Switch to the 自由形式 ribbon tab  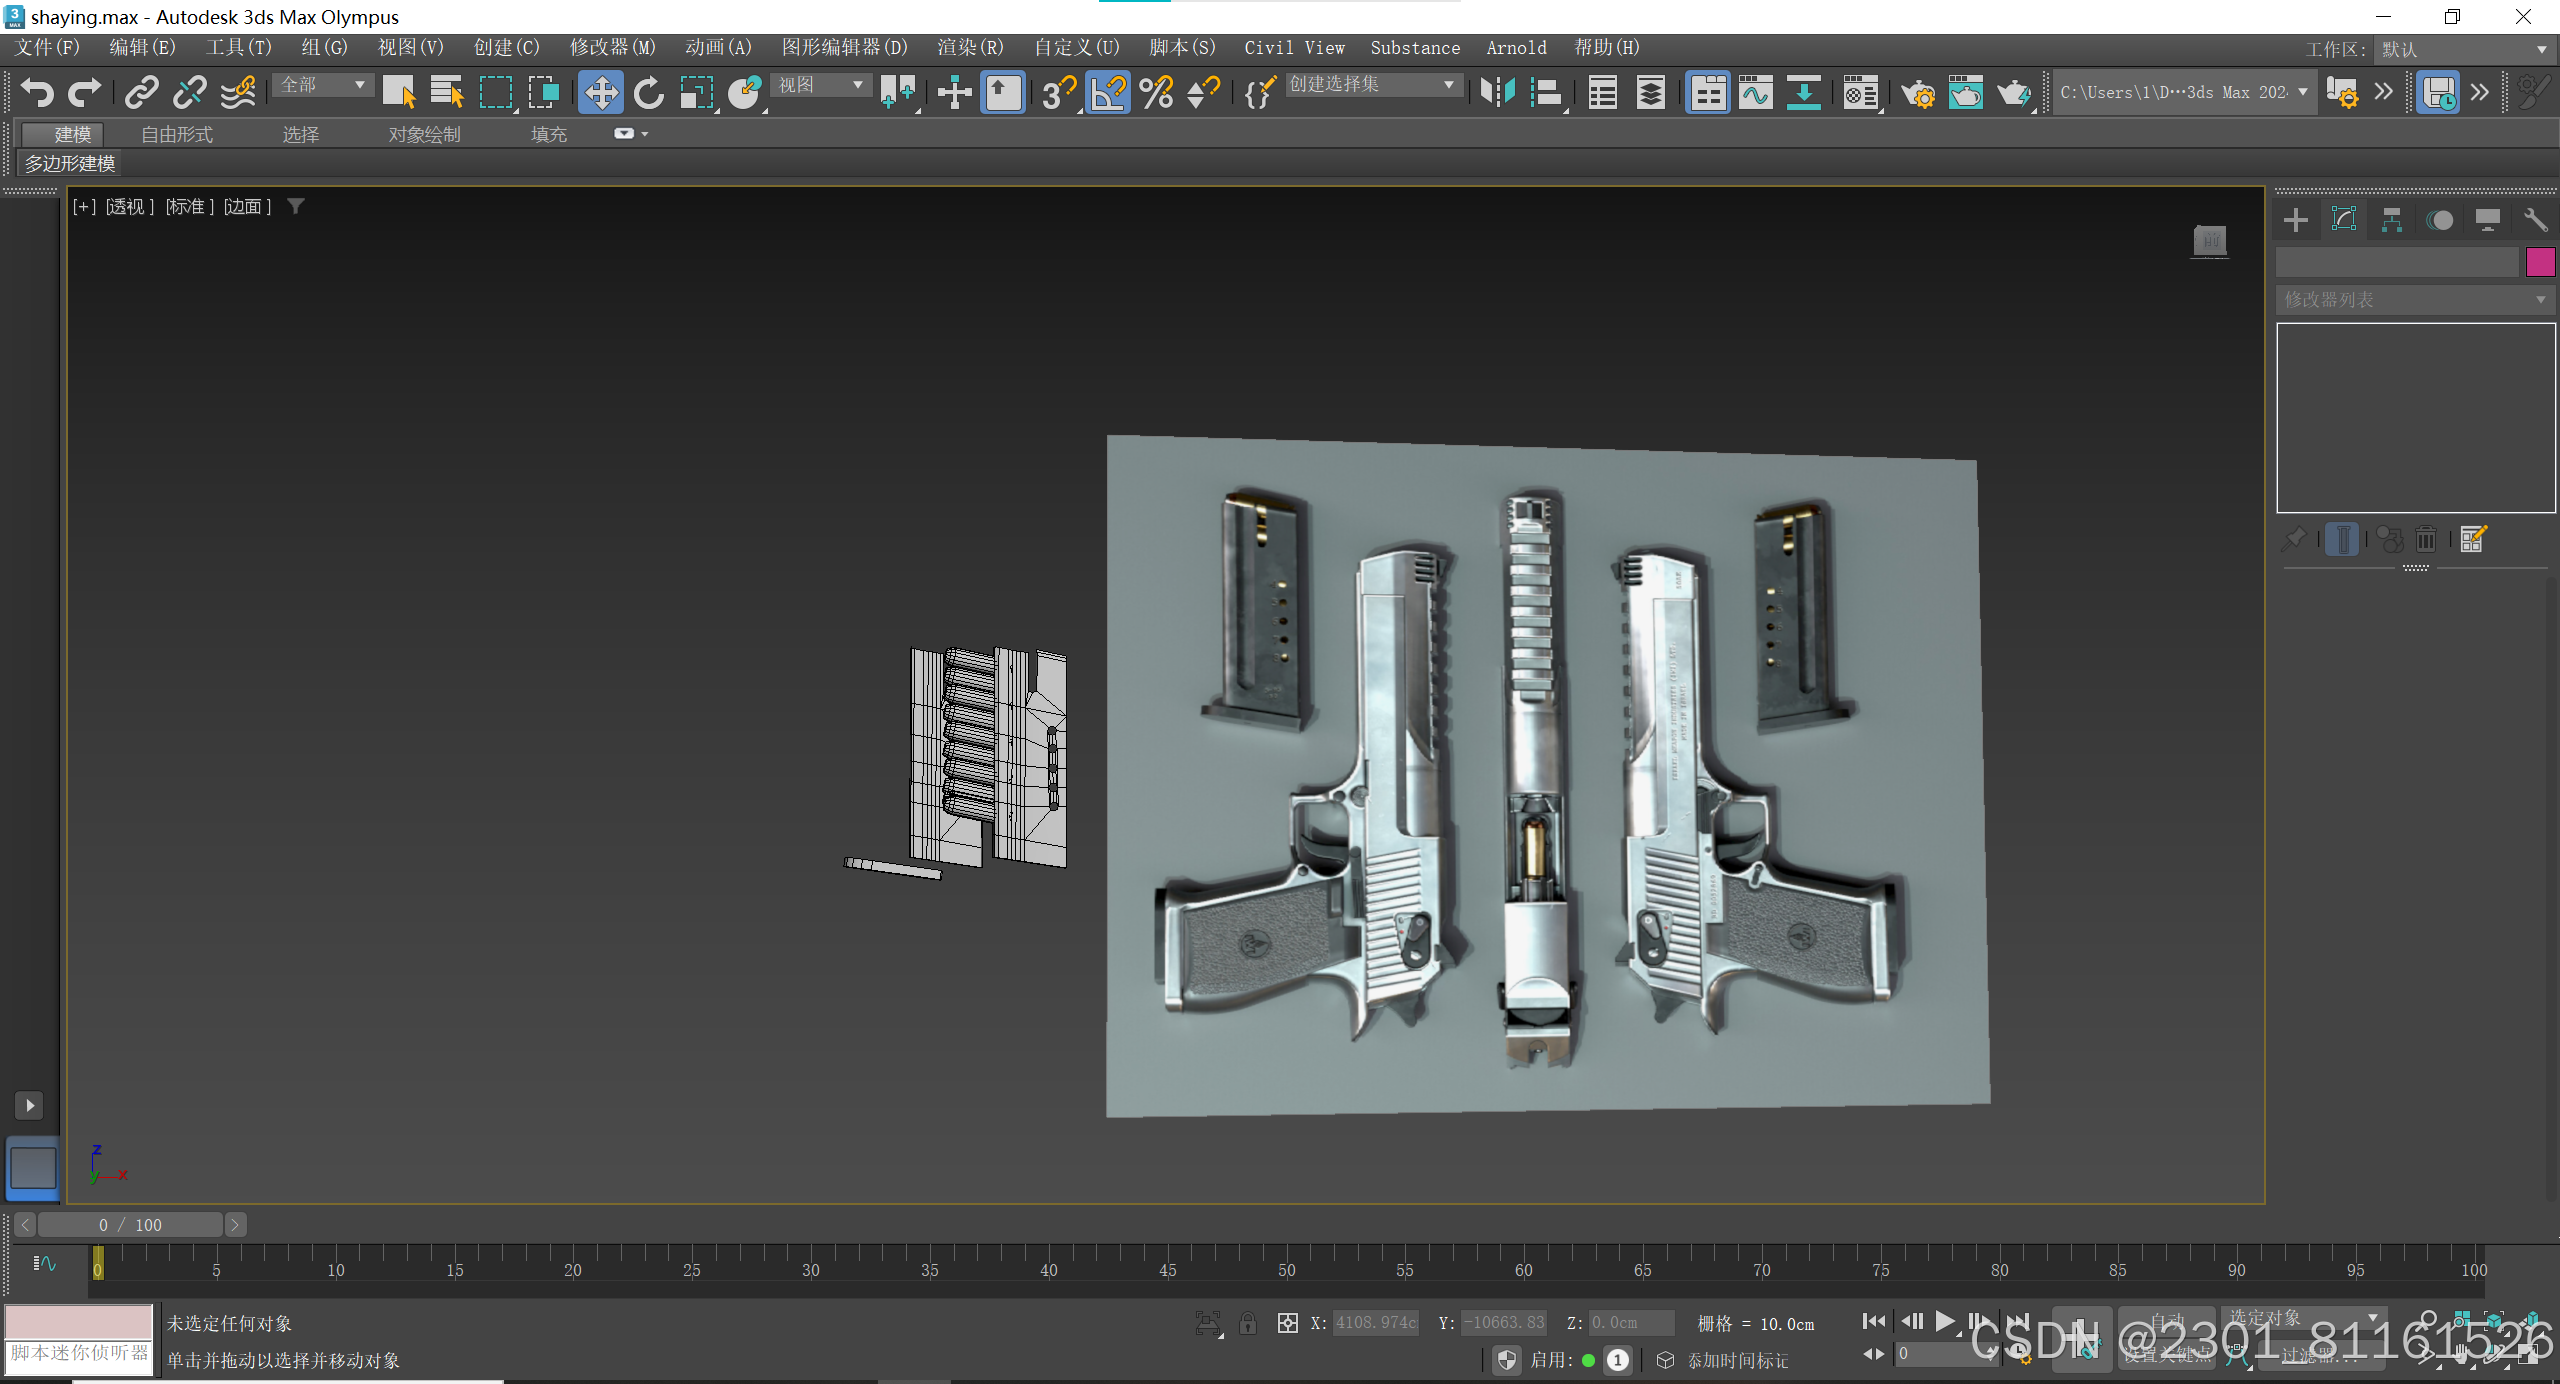pos(177,134)
